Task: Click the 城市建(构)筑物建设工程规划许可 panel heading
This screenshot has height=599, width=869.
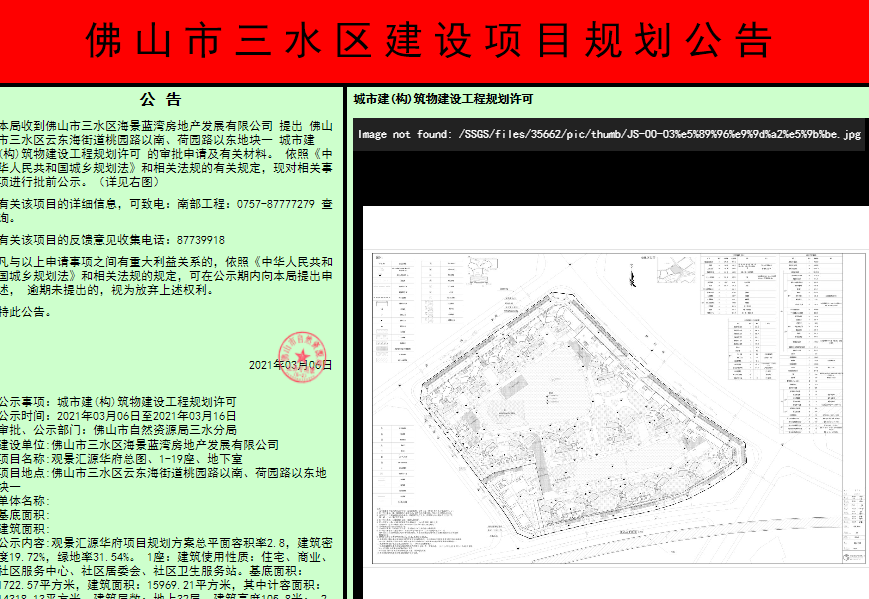Action: (444, 99)
